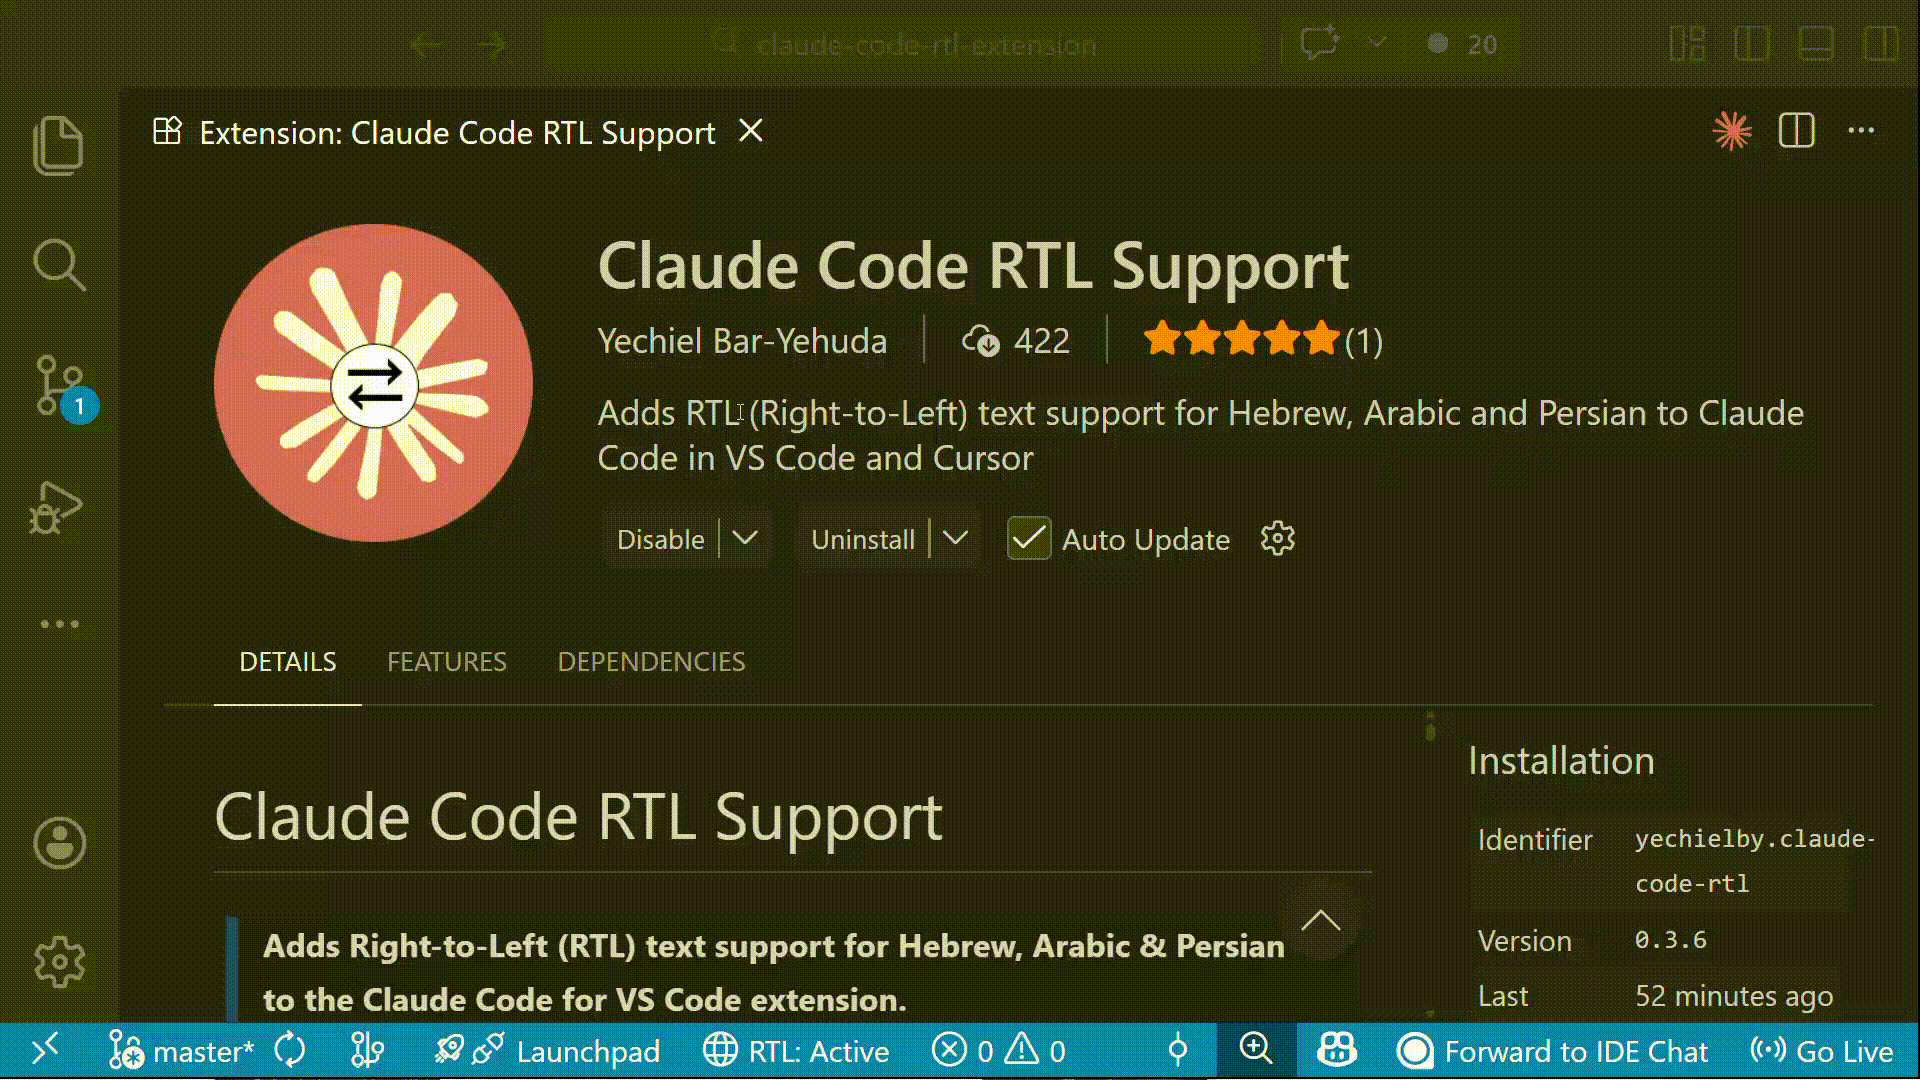This screenshot has width=1920, height=1080.
Task: Click the version value 0.3.6
Action: point(1670,940)
